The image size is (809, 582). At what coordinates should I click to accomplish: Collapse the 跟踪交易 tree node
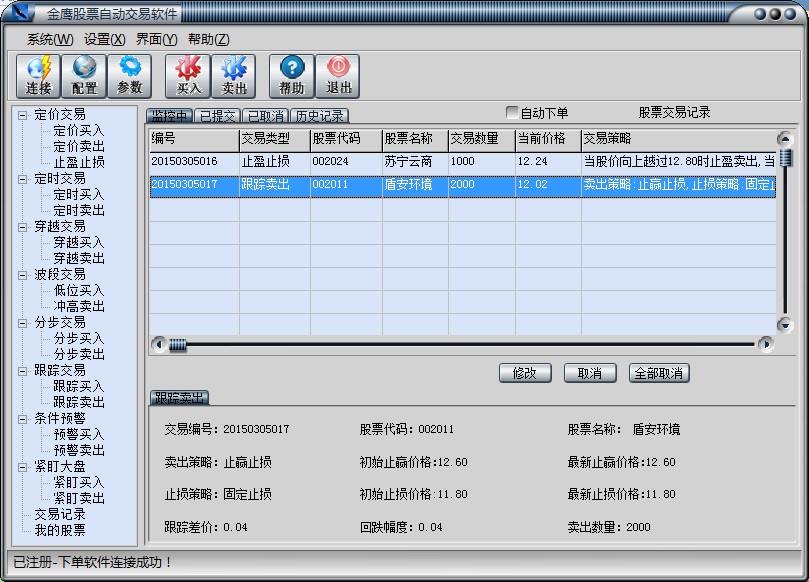point(22,370)
